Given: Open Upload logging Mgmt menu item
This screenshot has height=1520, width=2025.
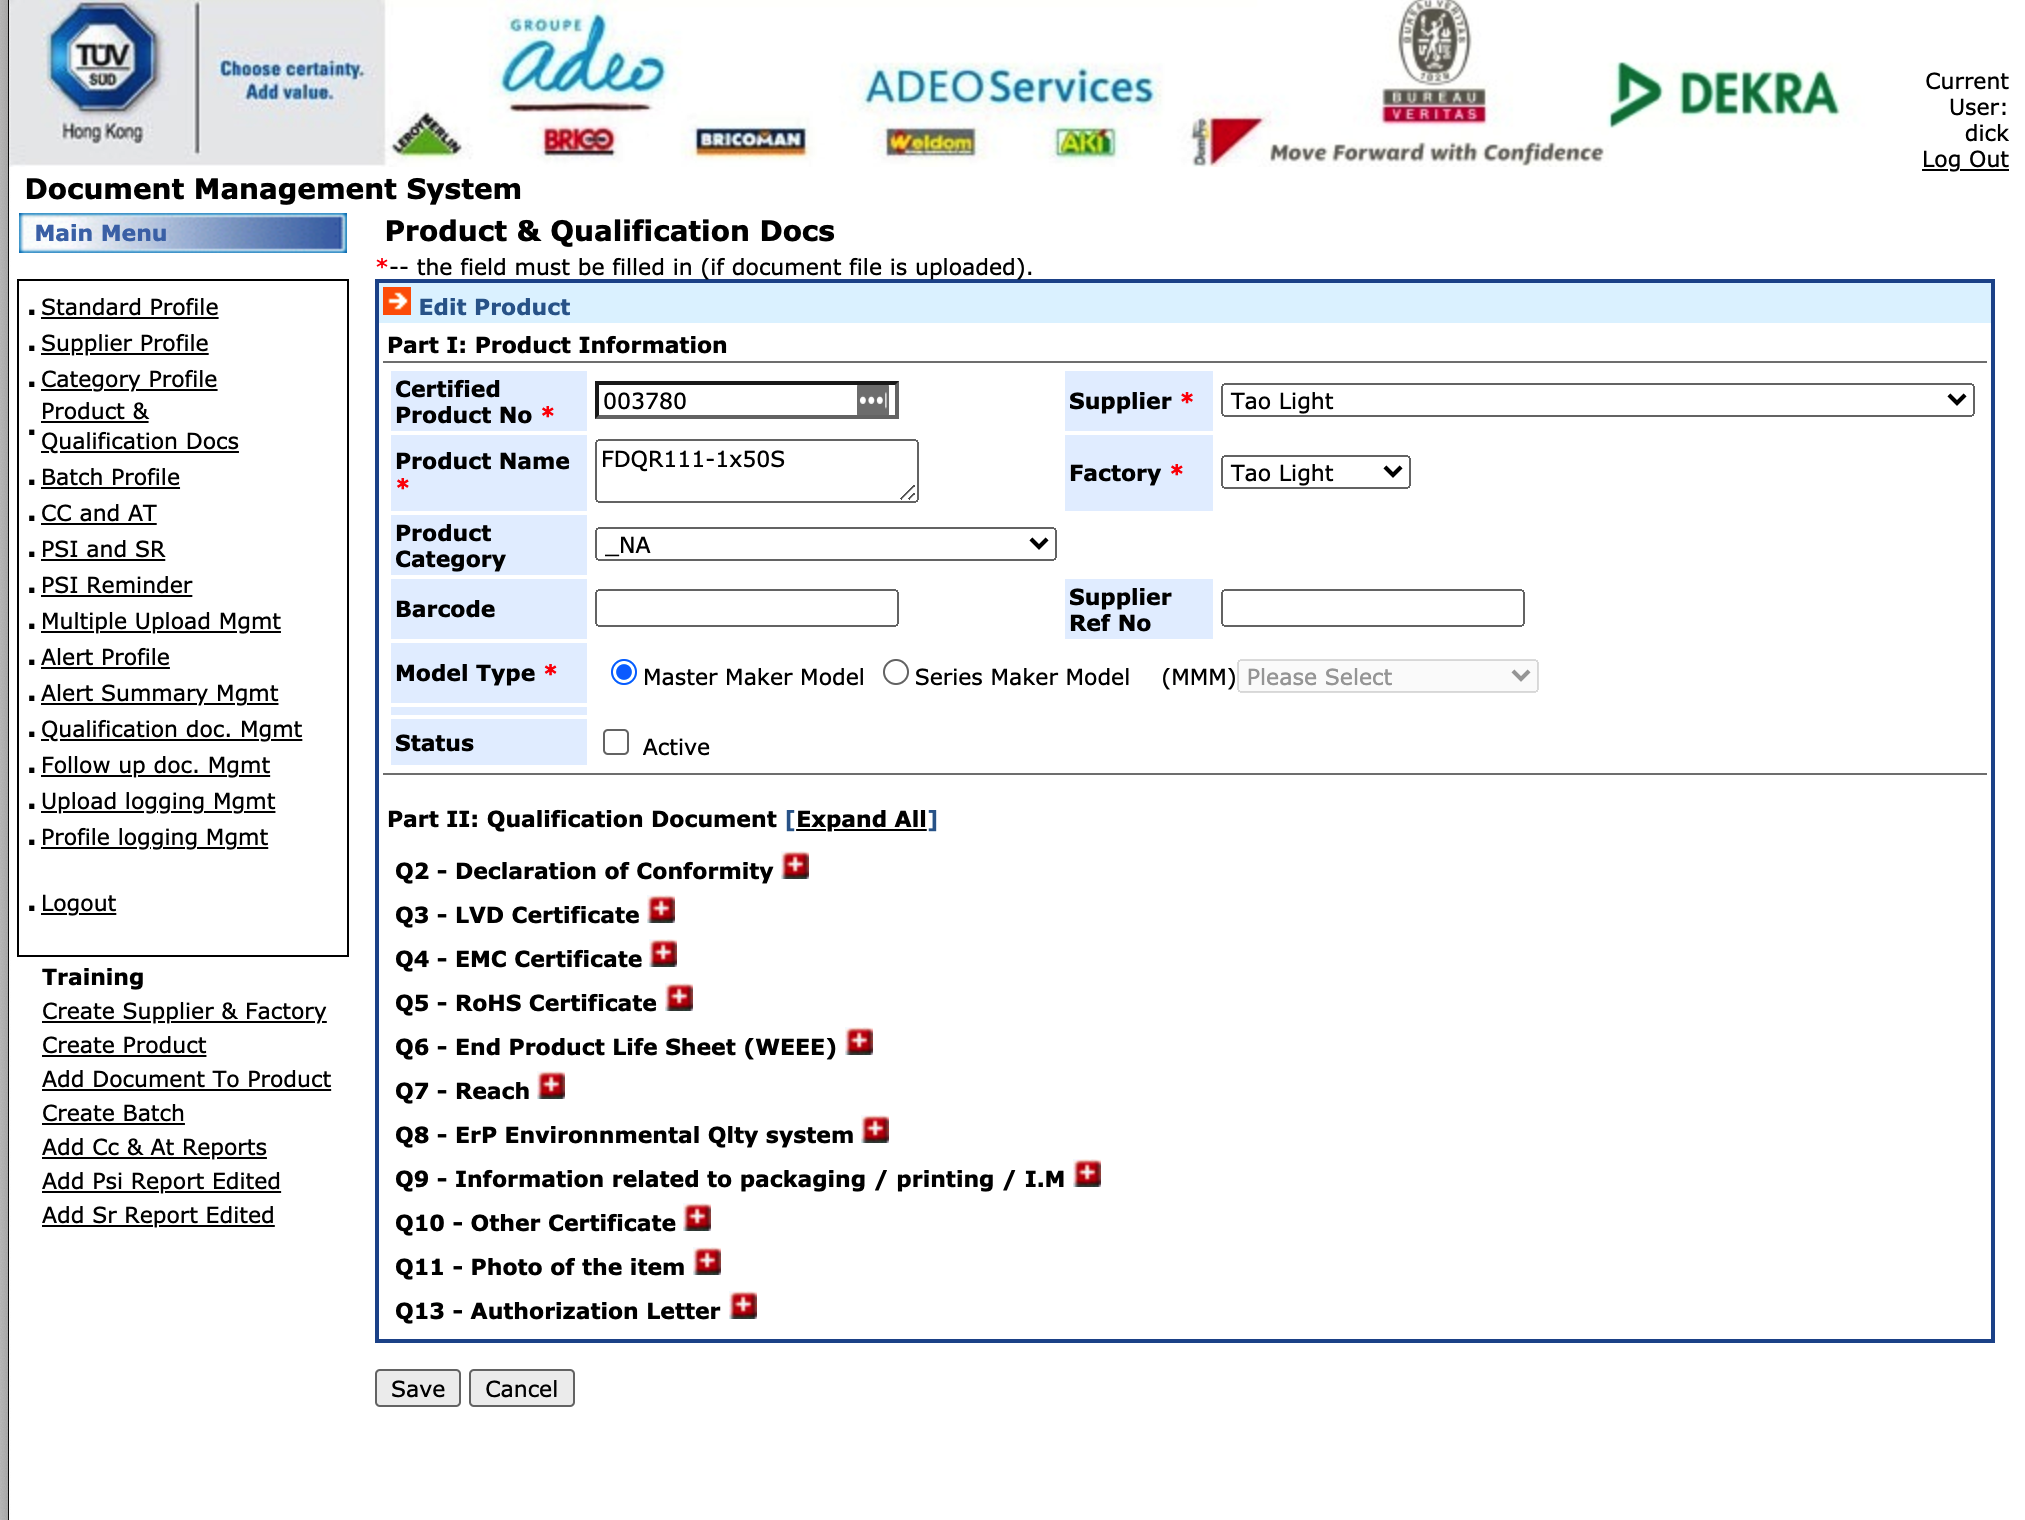Looking at the screenshot, I should 158,801.
